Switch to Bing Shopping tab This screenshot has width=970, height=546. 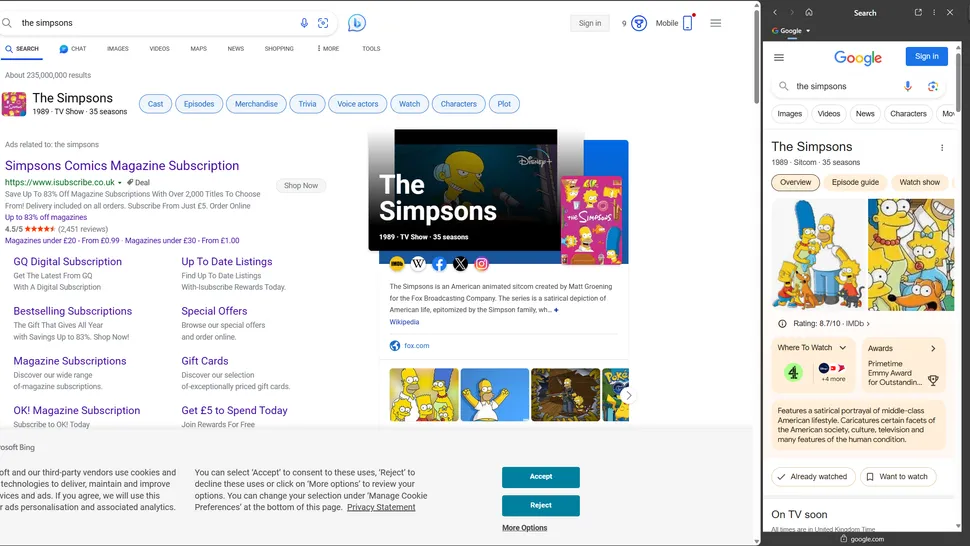pyautogui.click(x=279, y=48)
